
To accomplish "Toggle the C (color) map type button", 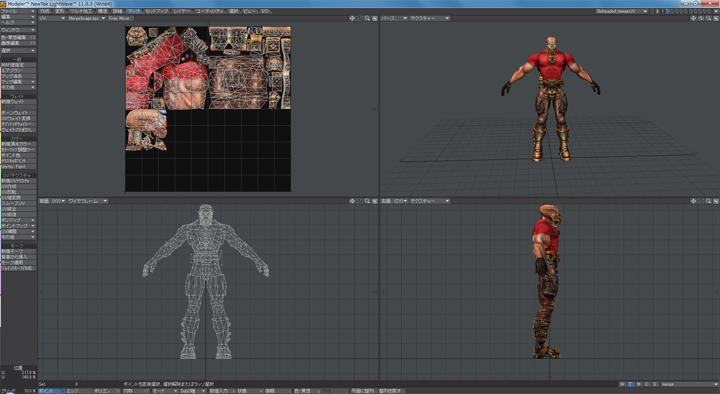I will [x=647, y=384].
